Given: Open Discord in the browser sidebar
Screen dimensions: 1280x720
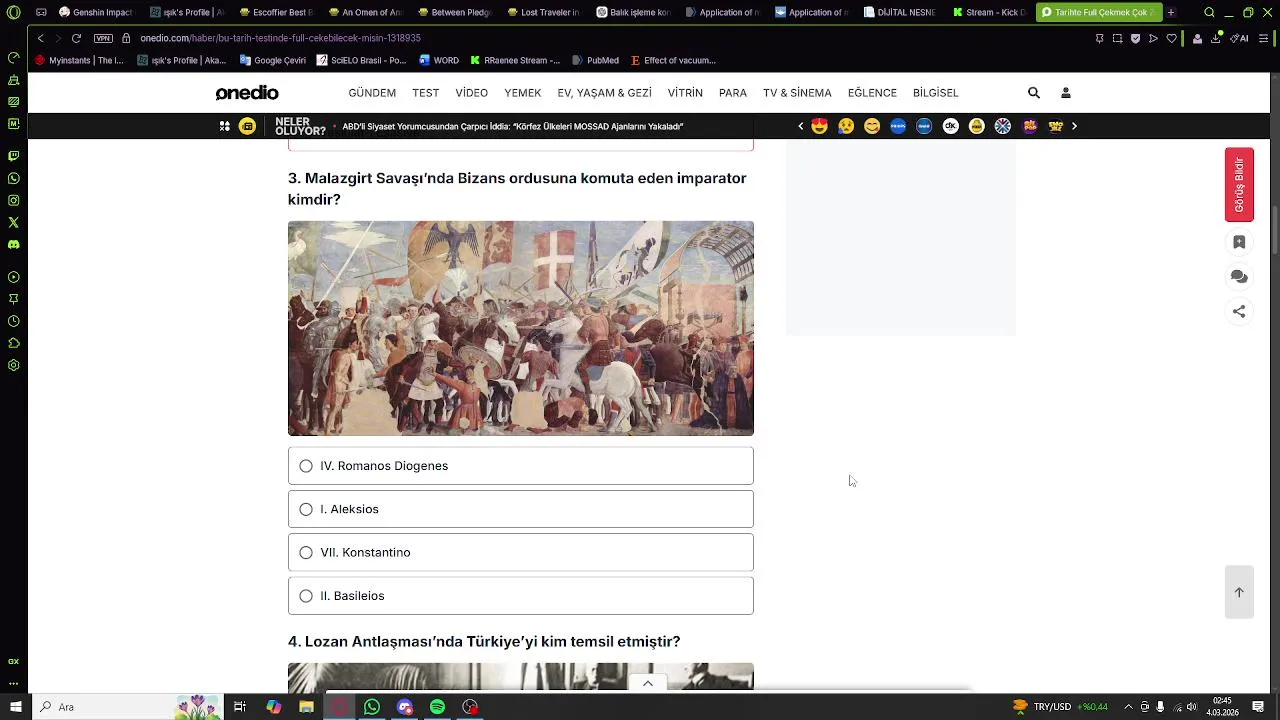Looking at the screenshot, I should click(13, 244).
